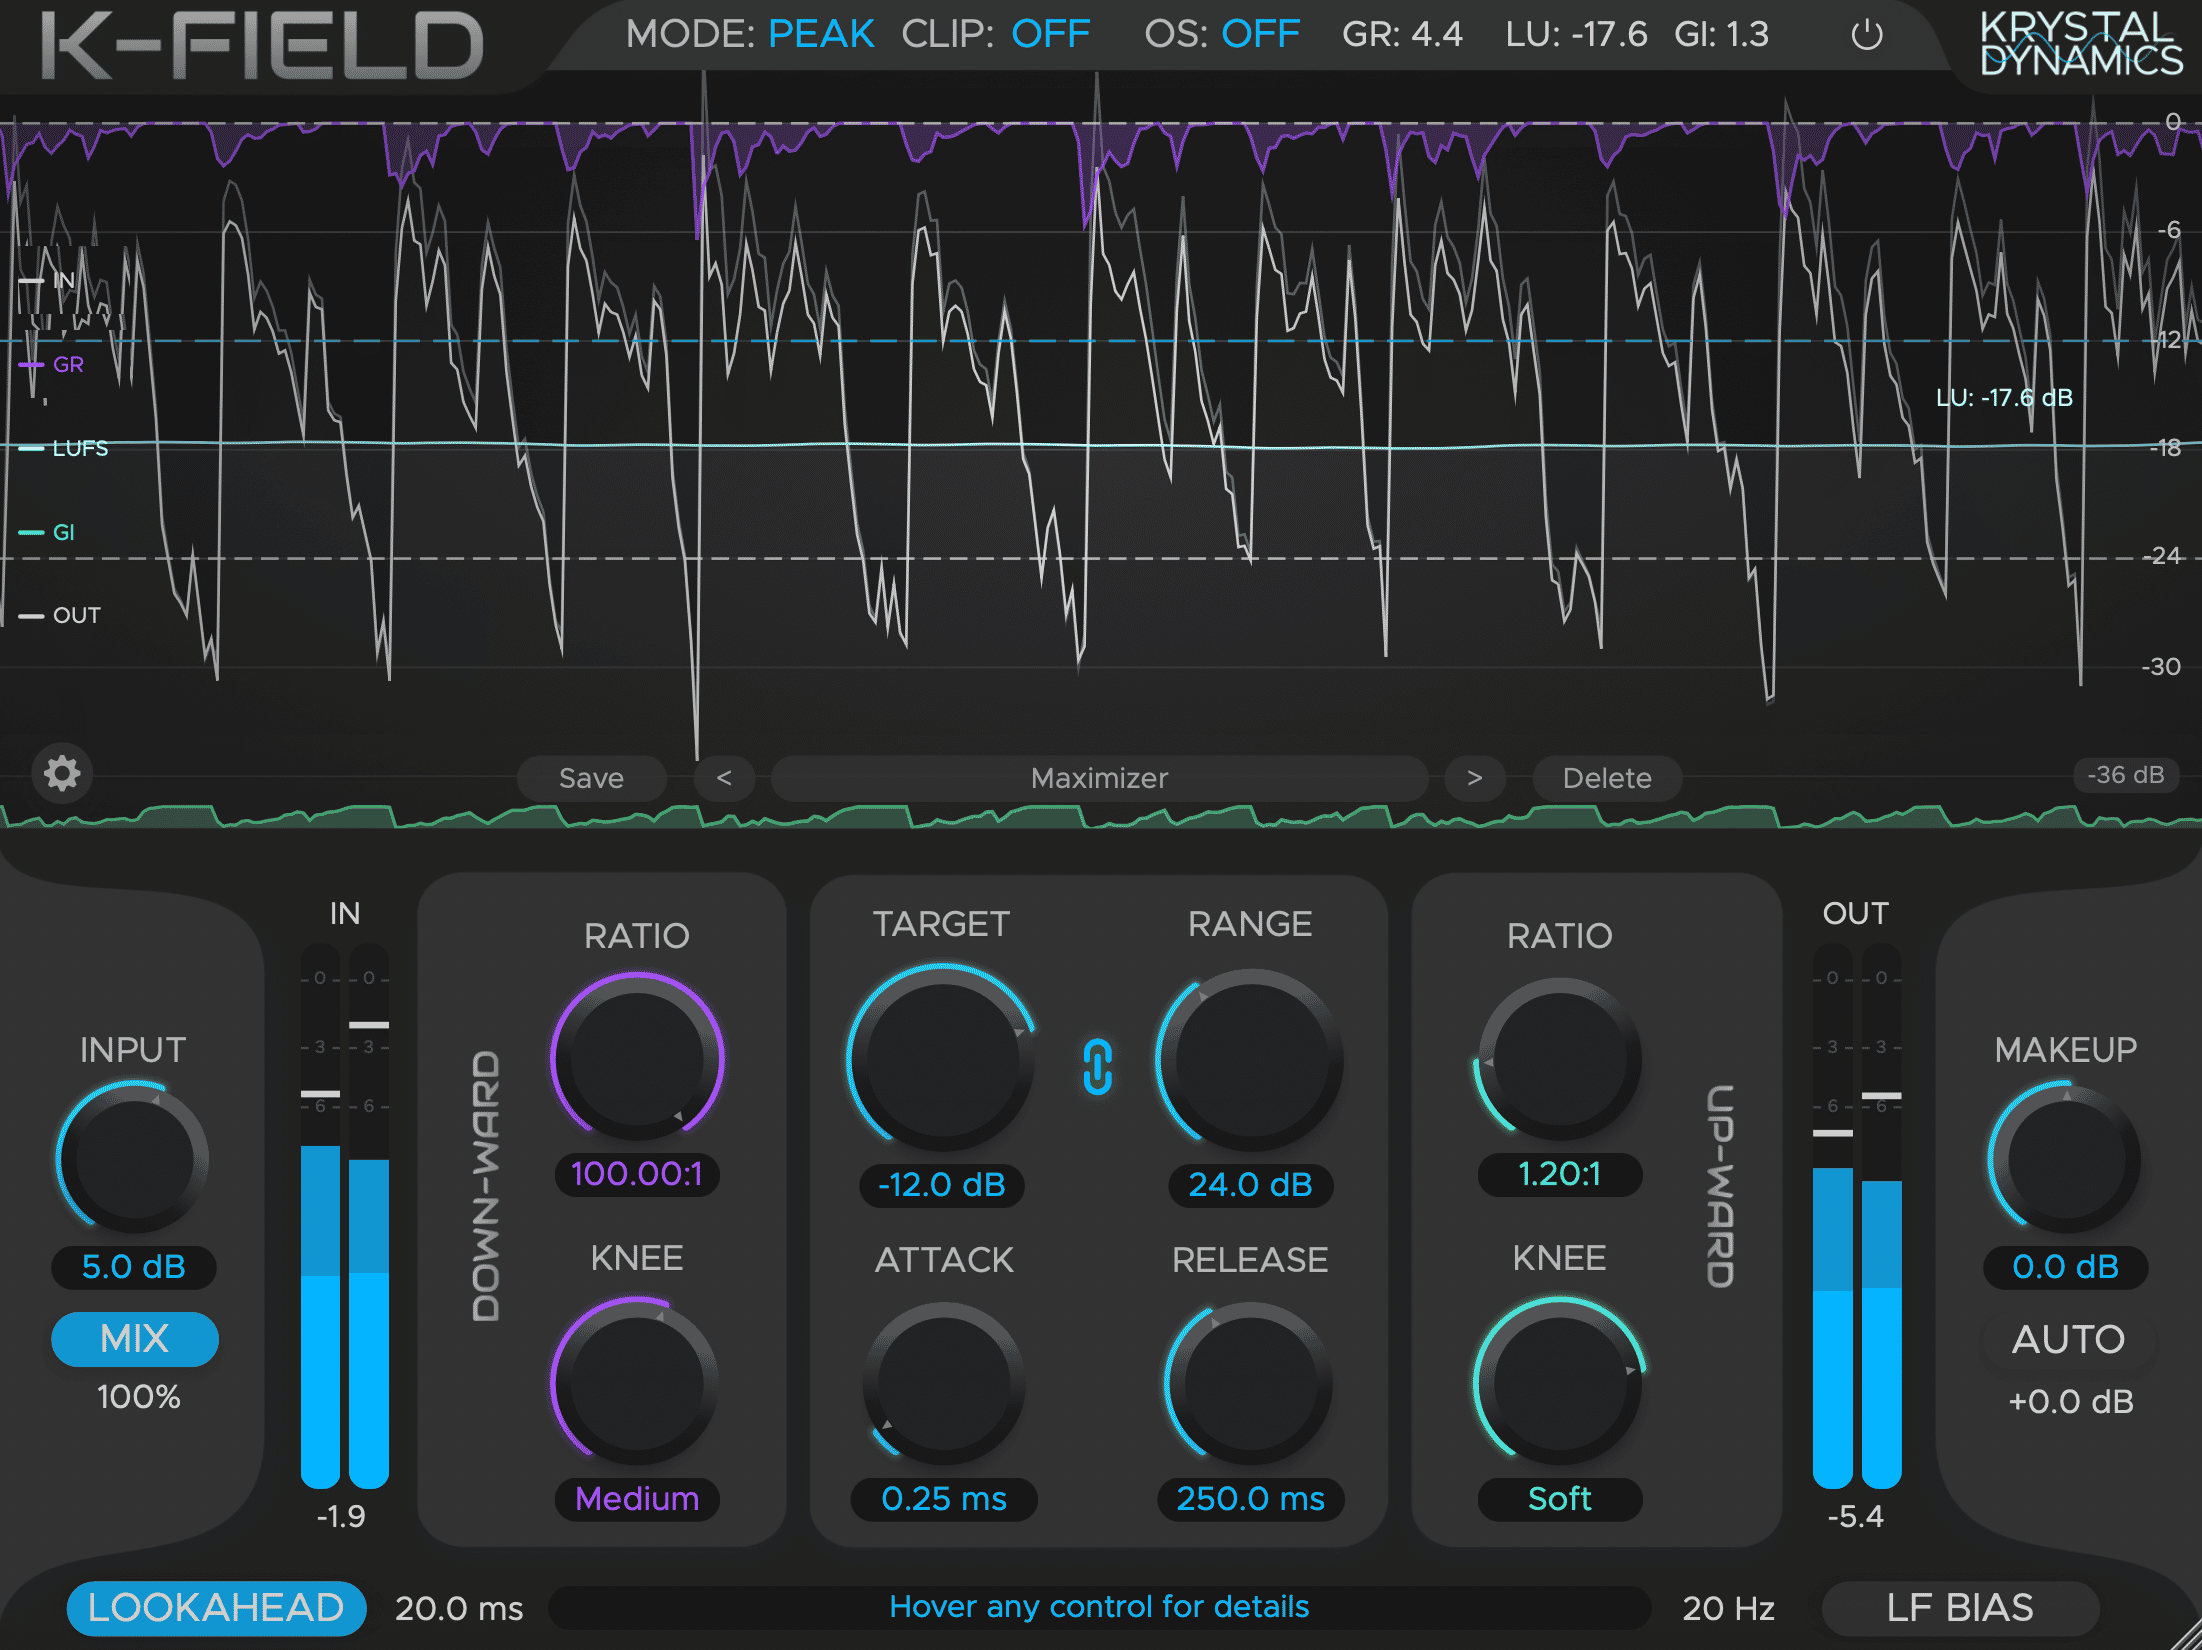2202x1650 pixels.
Task: Click the downward RATIO knob
Action: [637, 1057]
